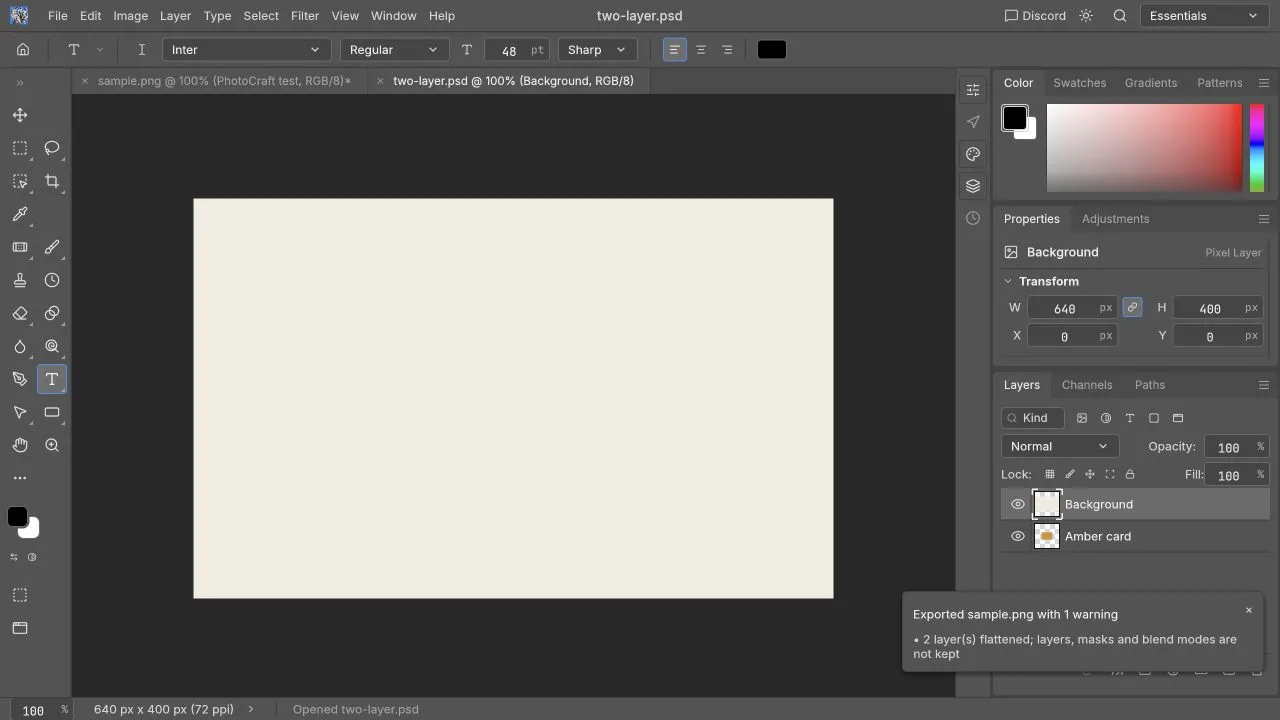Select the Brush tool
This screenshot has height=720, width=1280.
coord(52,247)
